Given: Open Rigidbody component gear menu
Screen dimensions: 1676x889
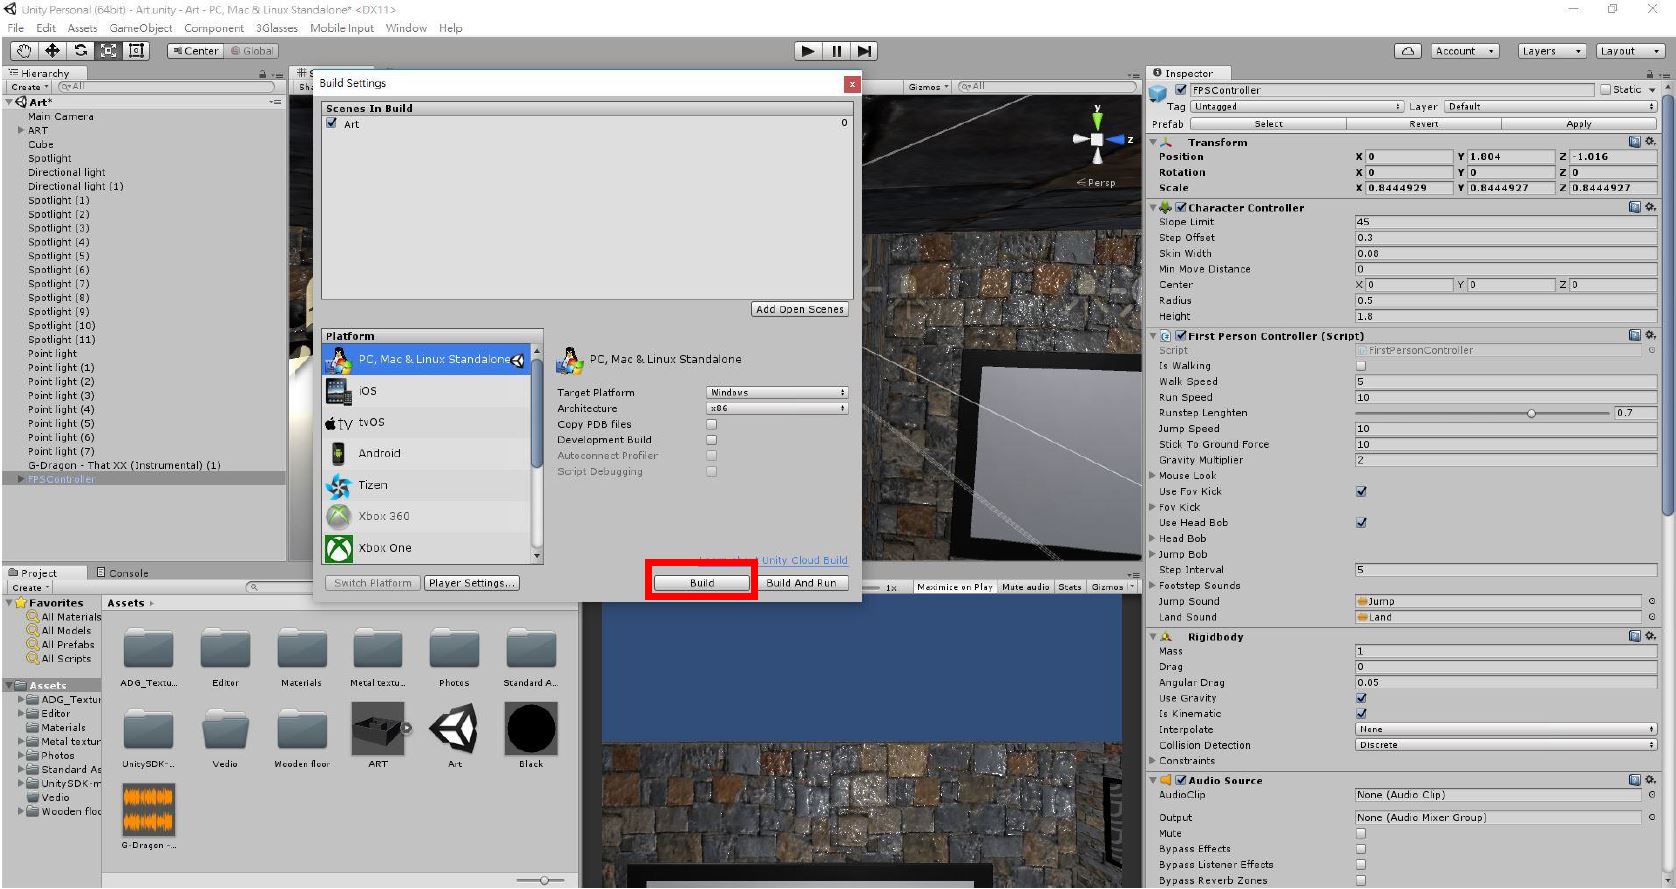Looking at the screenshot, I should (x=1651, y=636).
